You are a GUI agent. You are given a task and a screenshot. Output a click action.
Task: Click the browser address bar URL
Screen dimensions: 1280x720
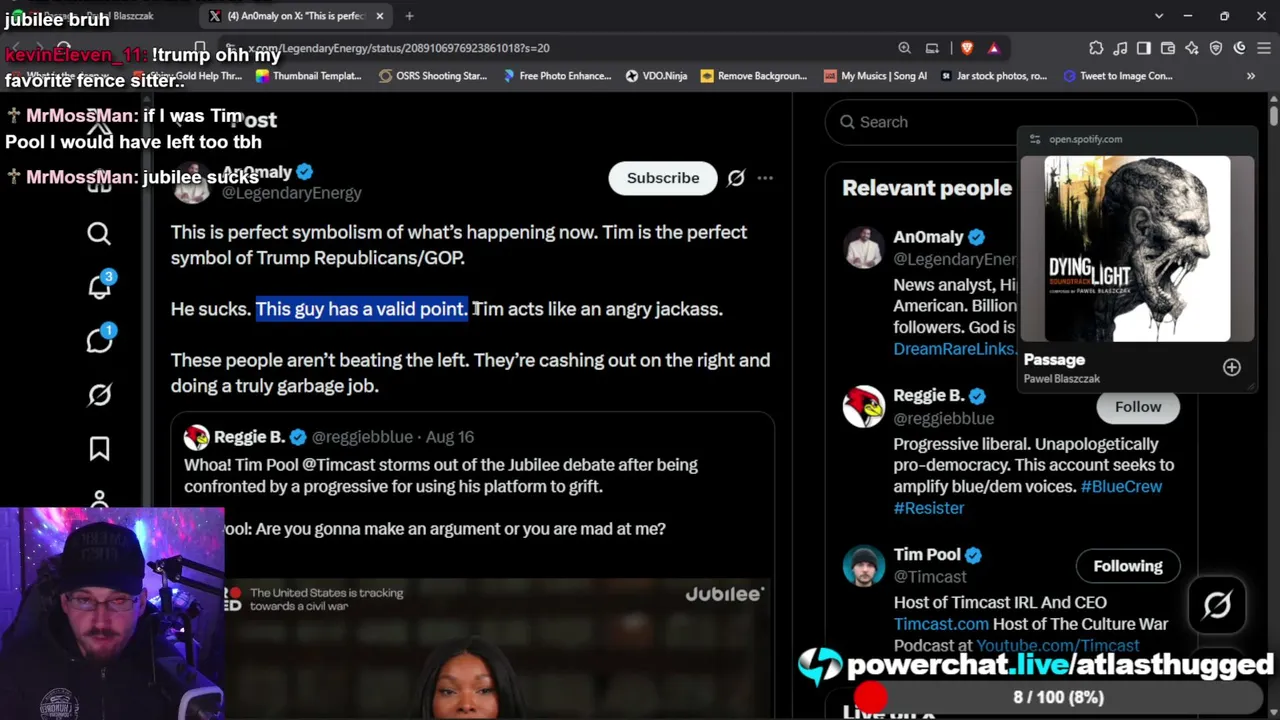pos(399,48)
